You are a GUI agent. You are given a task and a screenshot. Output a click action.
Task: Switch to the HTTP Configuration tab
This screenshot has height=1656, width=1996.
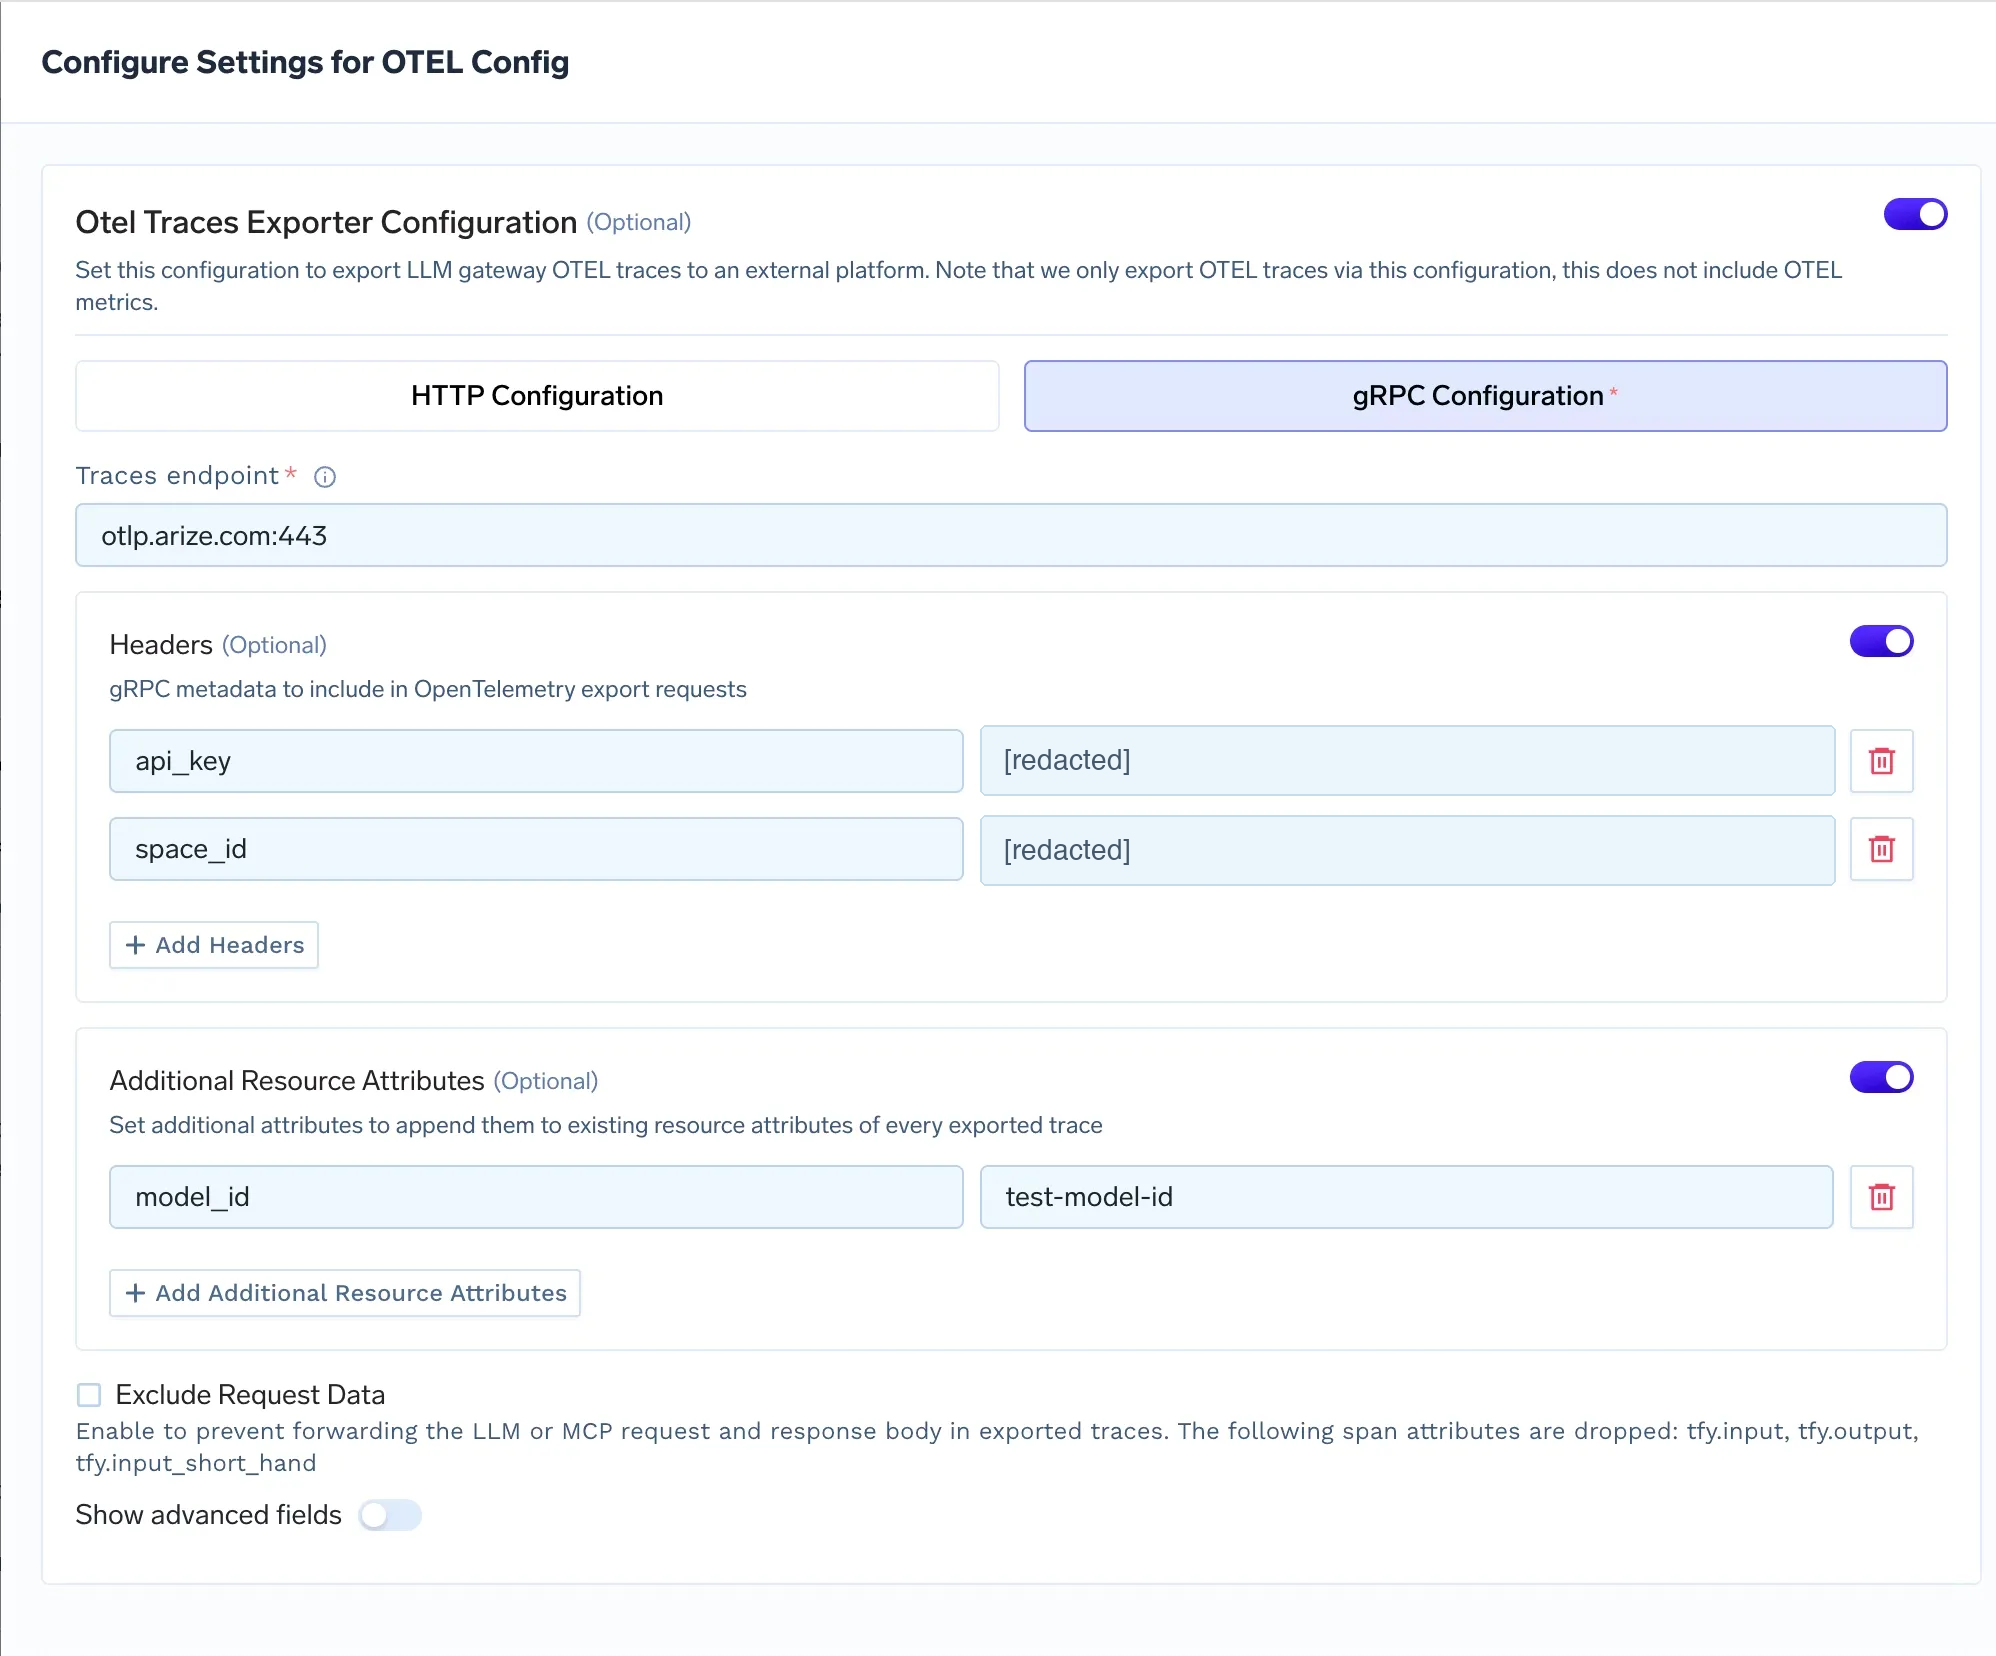(x=537, y=396)
